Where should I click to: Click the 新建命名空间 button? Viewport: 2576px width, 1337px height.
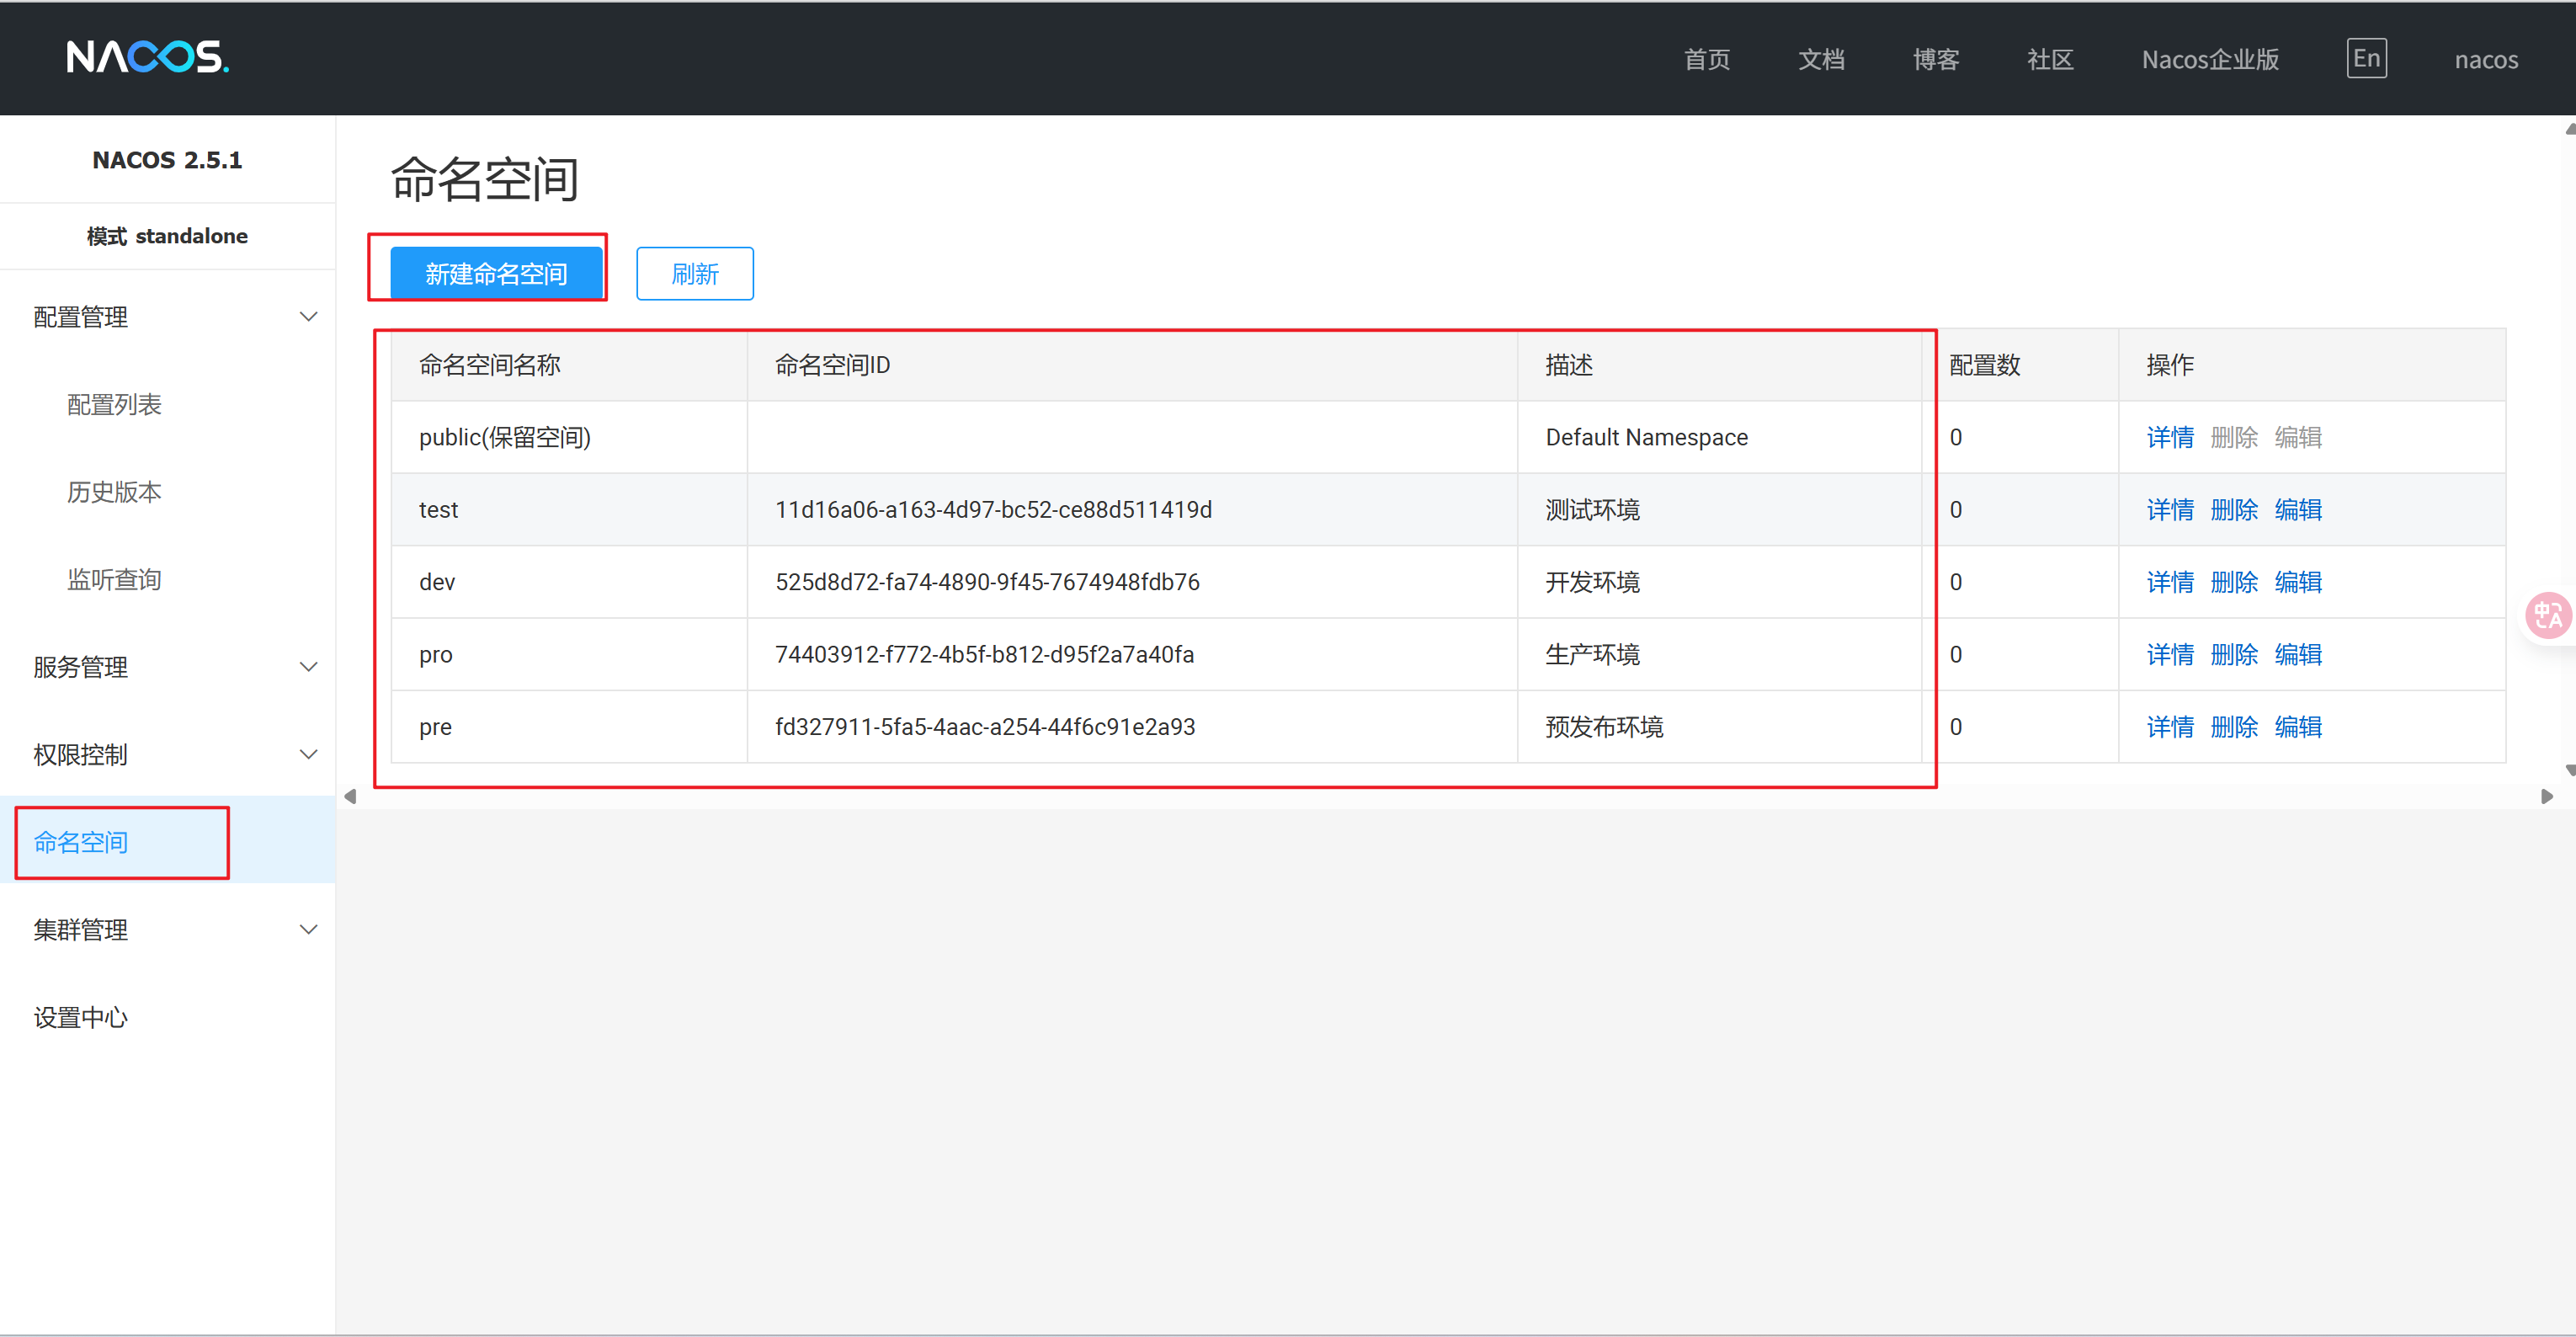click(496, 273)
